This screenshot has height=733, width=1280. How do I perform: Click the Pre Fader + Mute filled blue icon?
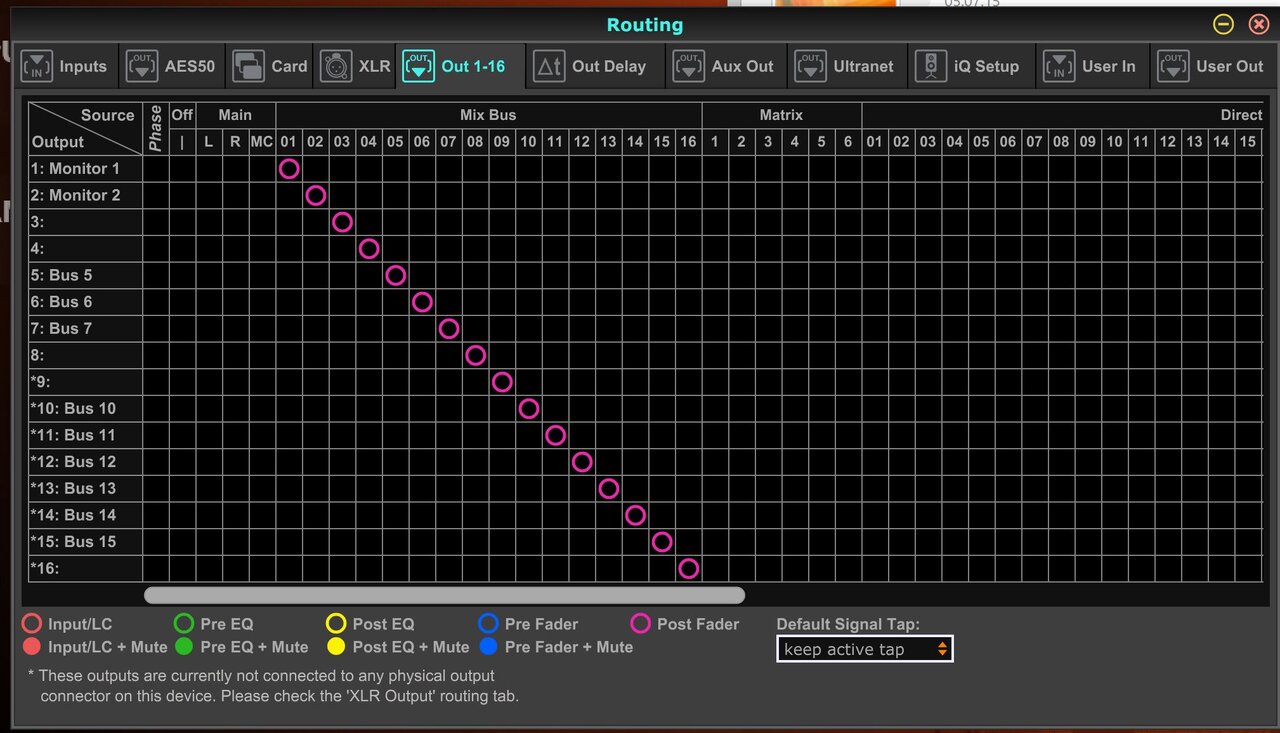[488, 647]
